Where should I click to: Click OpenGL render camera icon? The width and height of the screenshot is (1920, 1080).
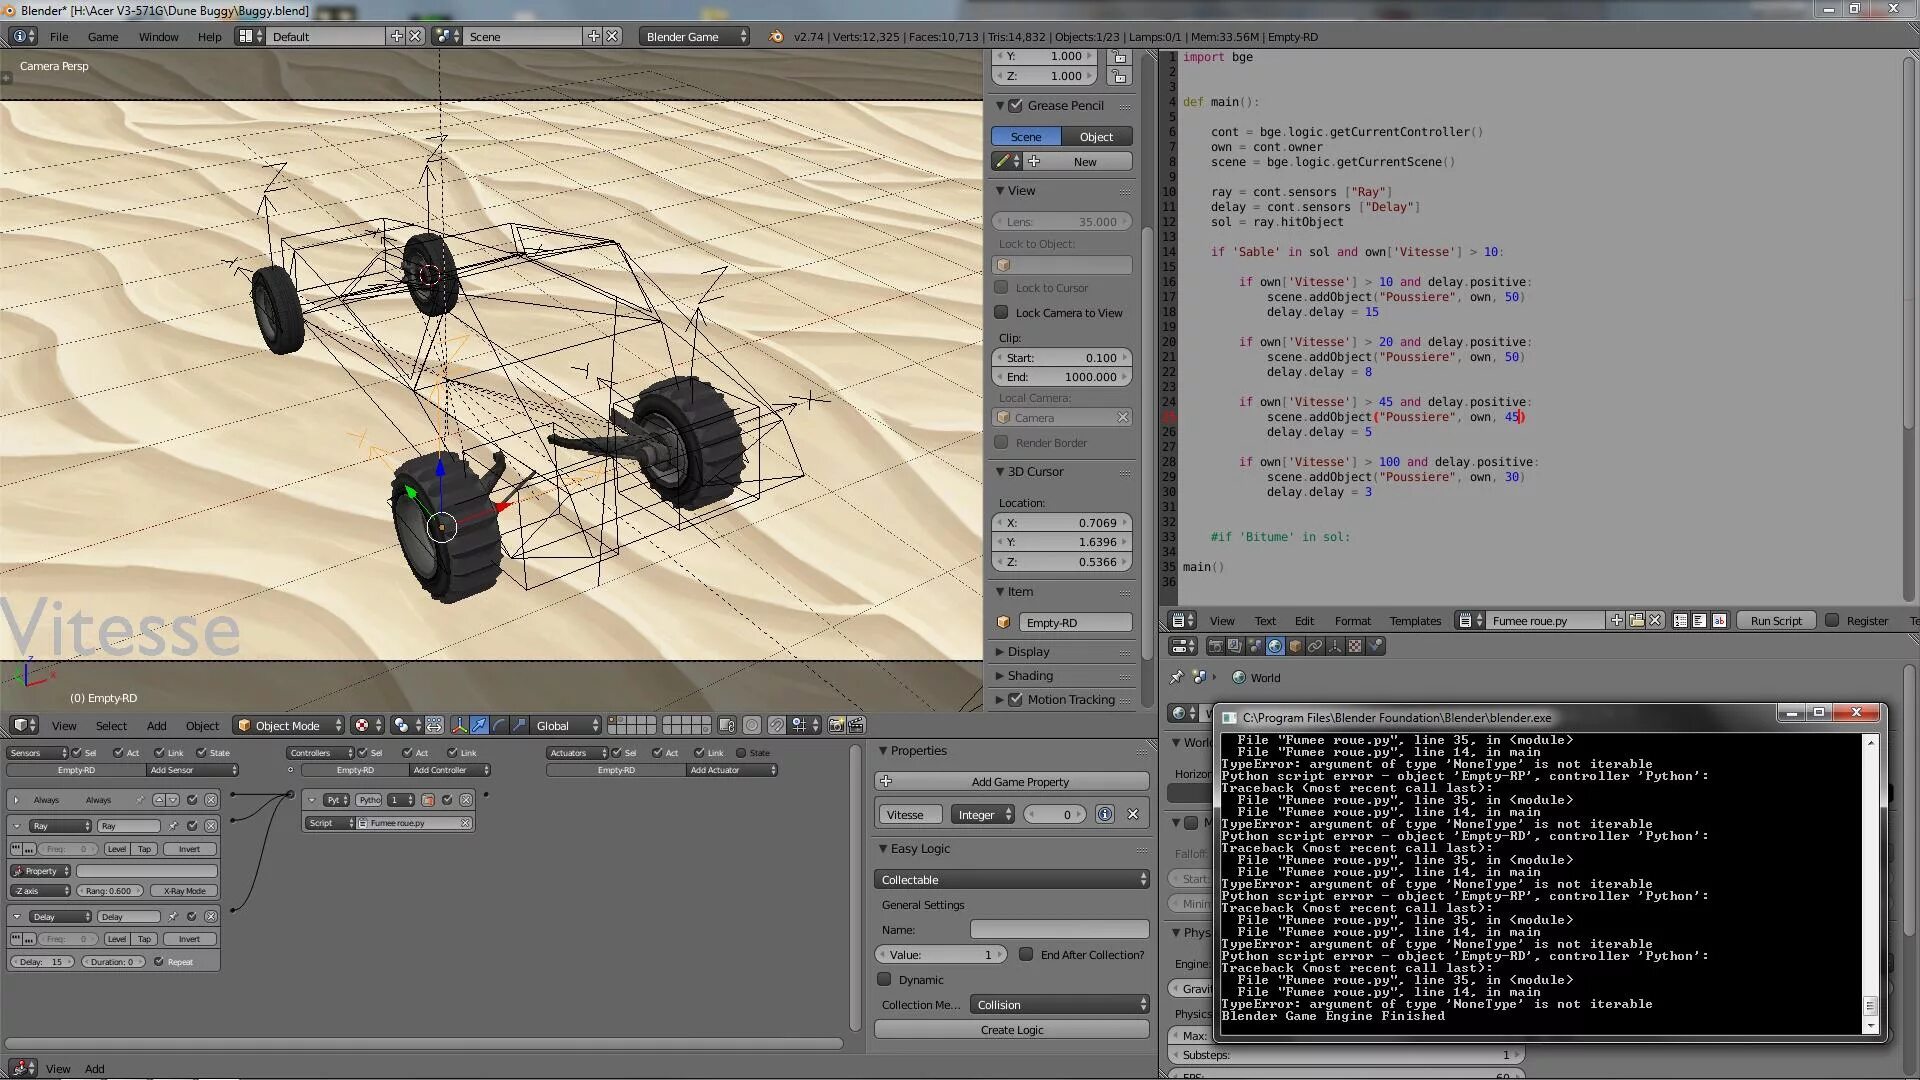point(836,726)
